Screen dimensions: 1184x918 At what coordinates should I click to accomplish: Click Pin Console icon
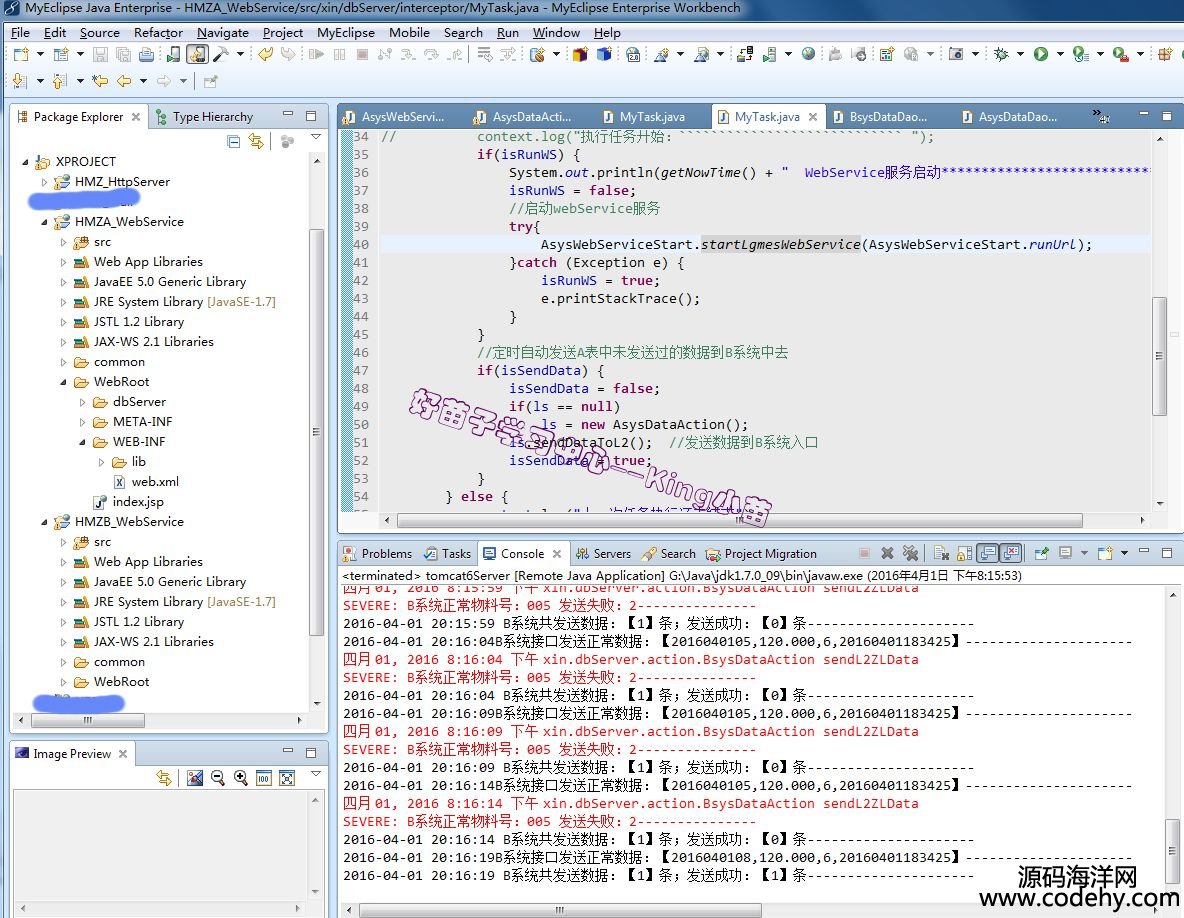click(x=1041, y=553)
